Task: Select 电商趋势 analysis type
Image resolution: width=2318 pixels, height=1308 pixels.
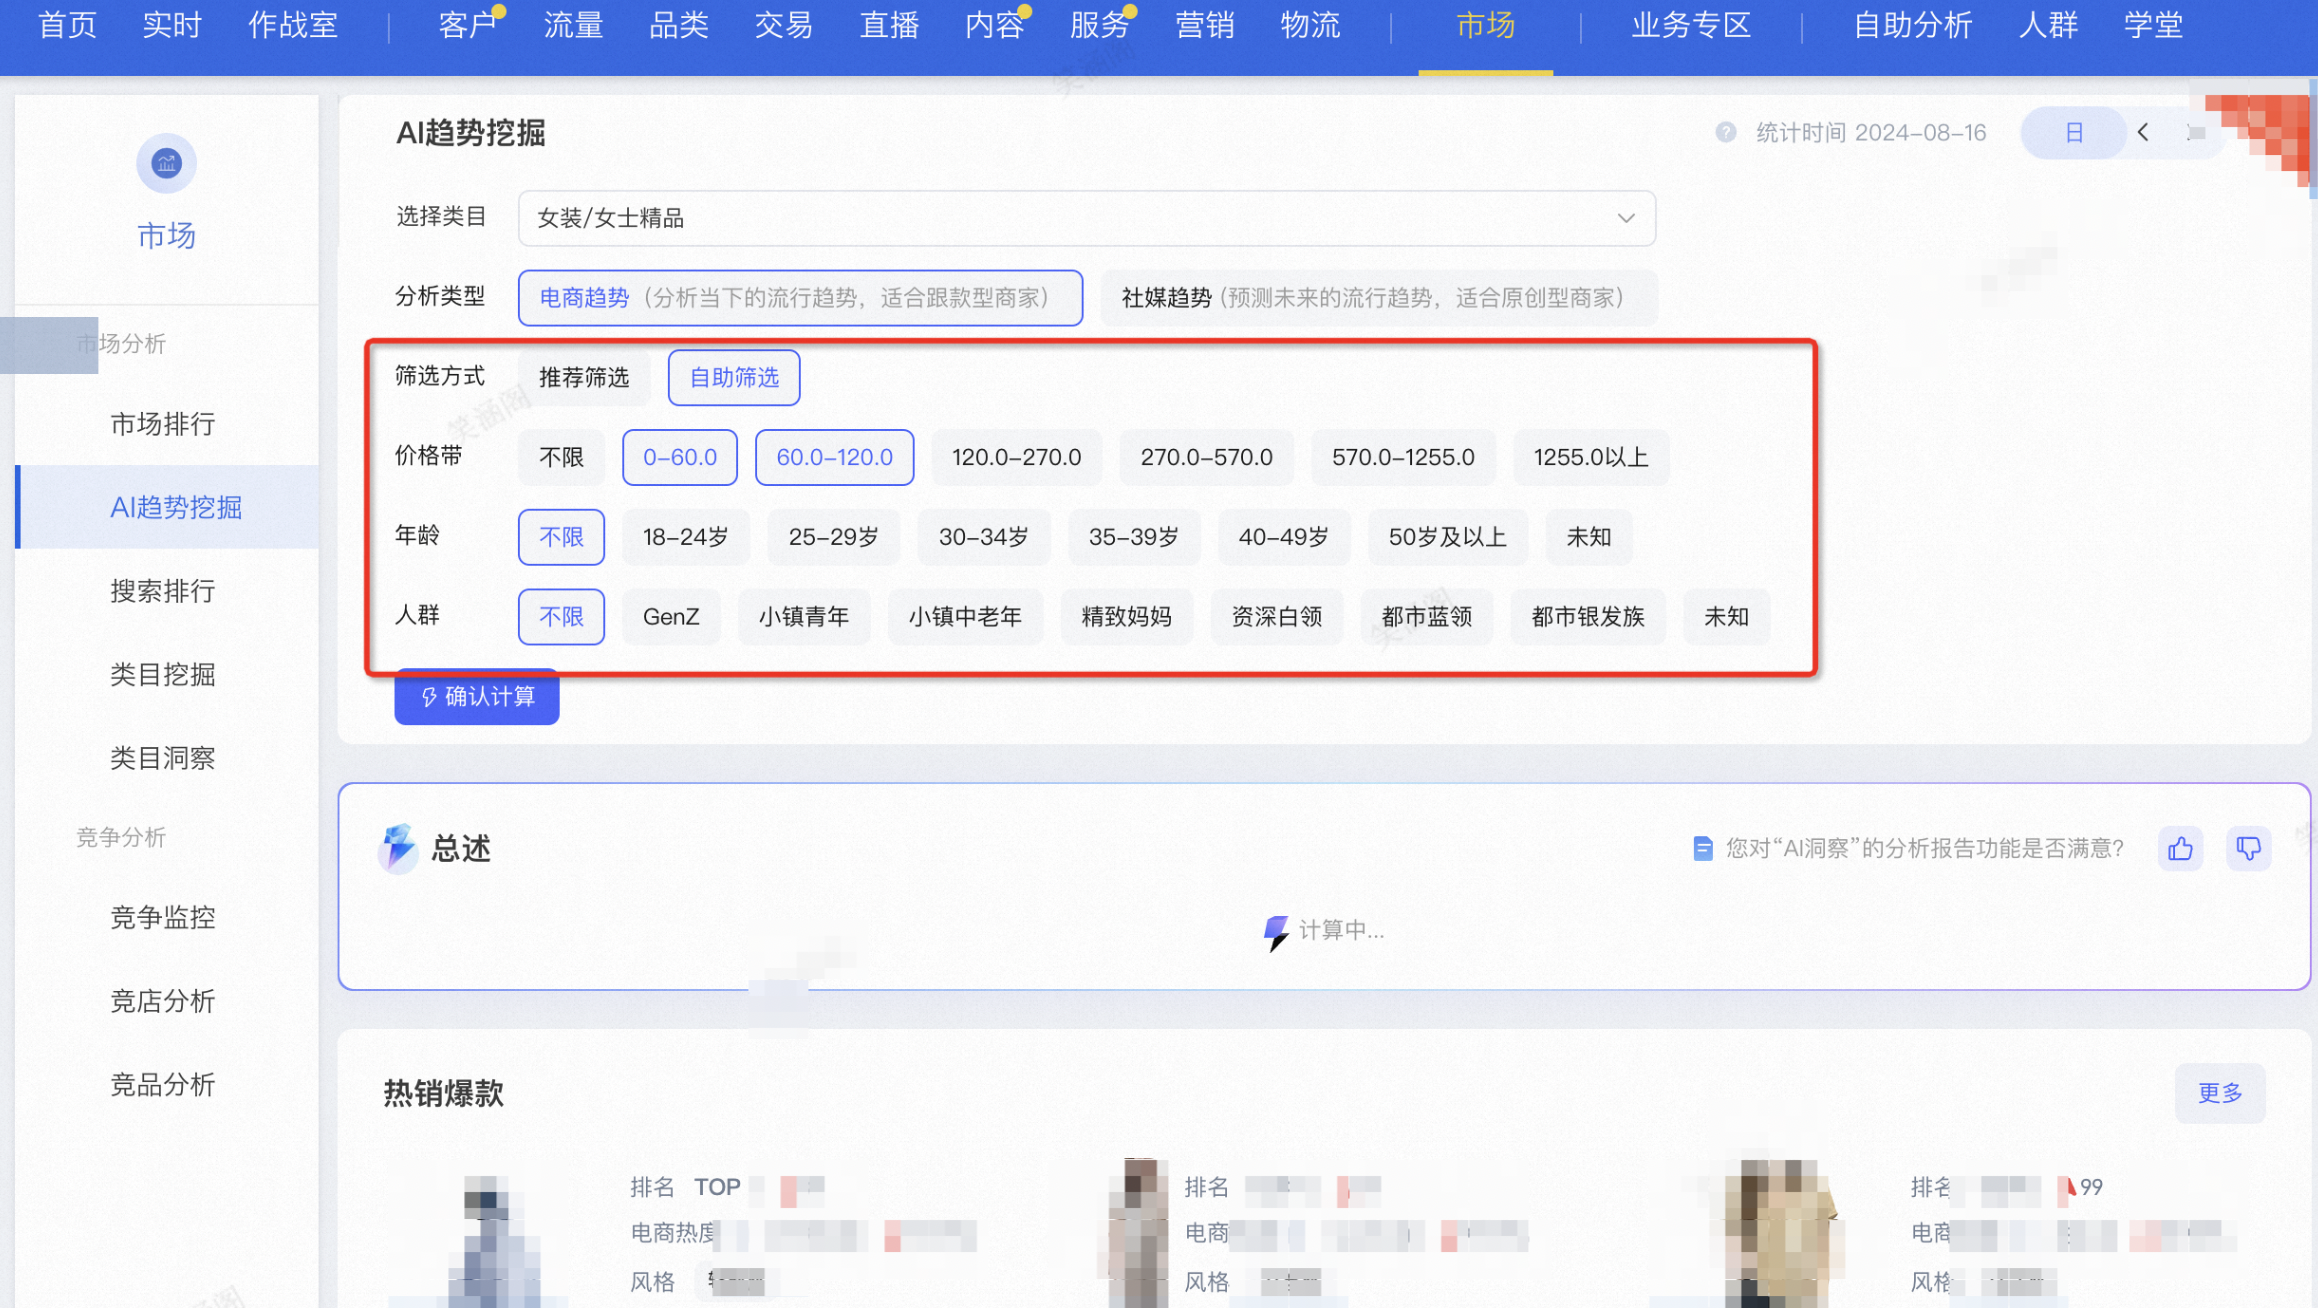Action: (800, 298)
